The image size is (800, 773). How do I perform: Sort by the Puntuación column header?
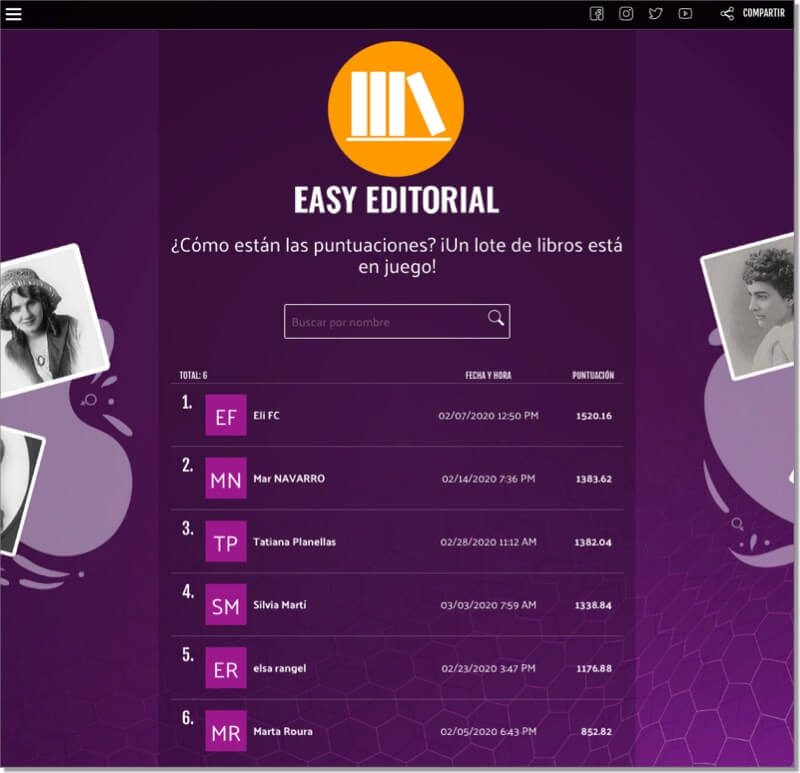(593, 376)
